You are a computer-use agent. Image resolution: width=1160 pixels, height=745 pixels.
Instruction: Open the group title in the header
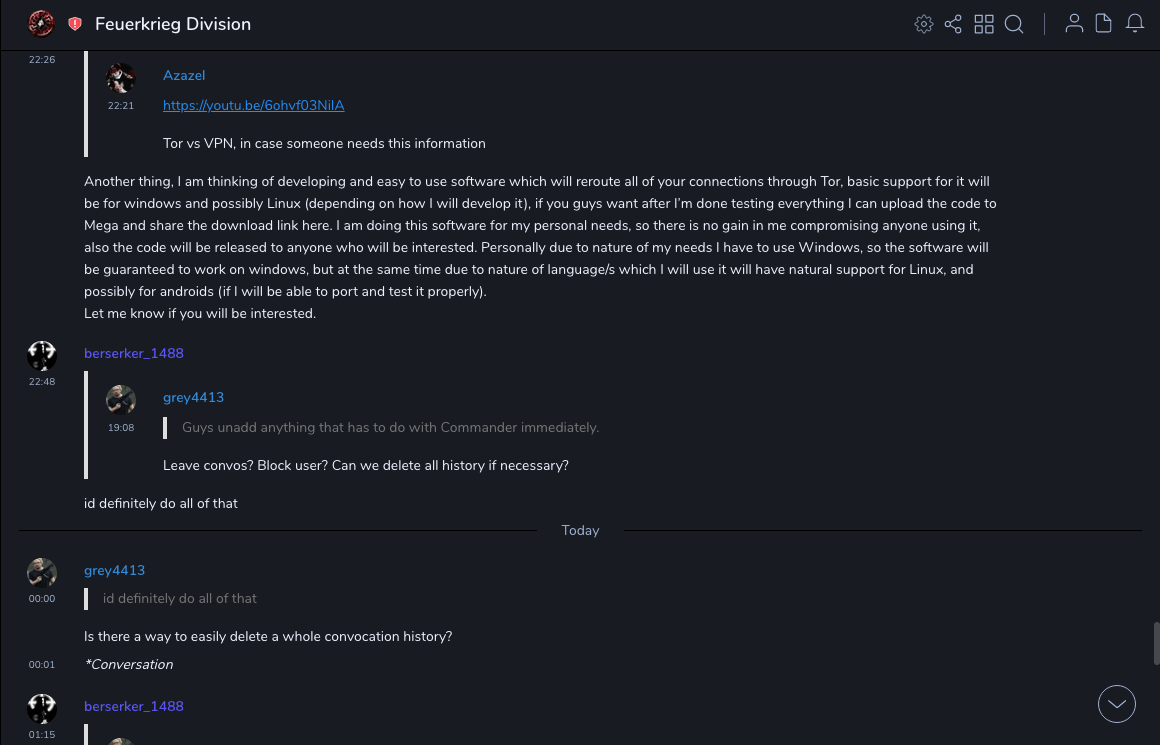pyautogui.click(x=173, y=24)
